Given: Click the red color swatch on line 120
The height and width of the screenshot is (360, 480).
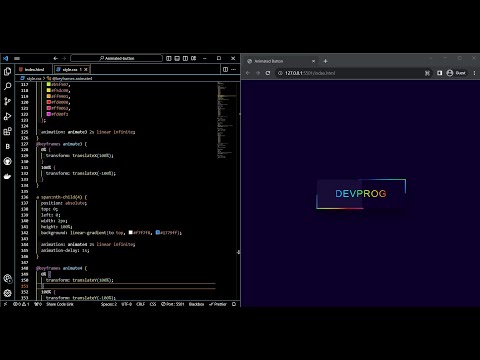Looking at the screenshot, I should click(x=49, y=102).
